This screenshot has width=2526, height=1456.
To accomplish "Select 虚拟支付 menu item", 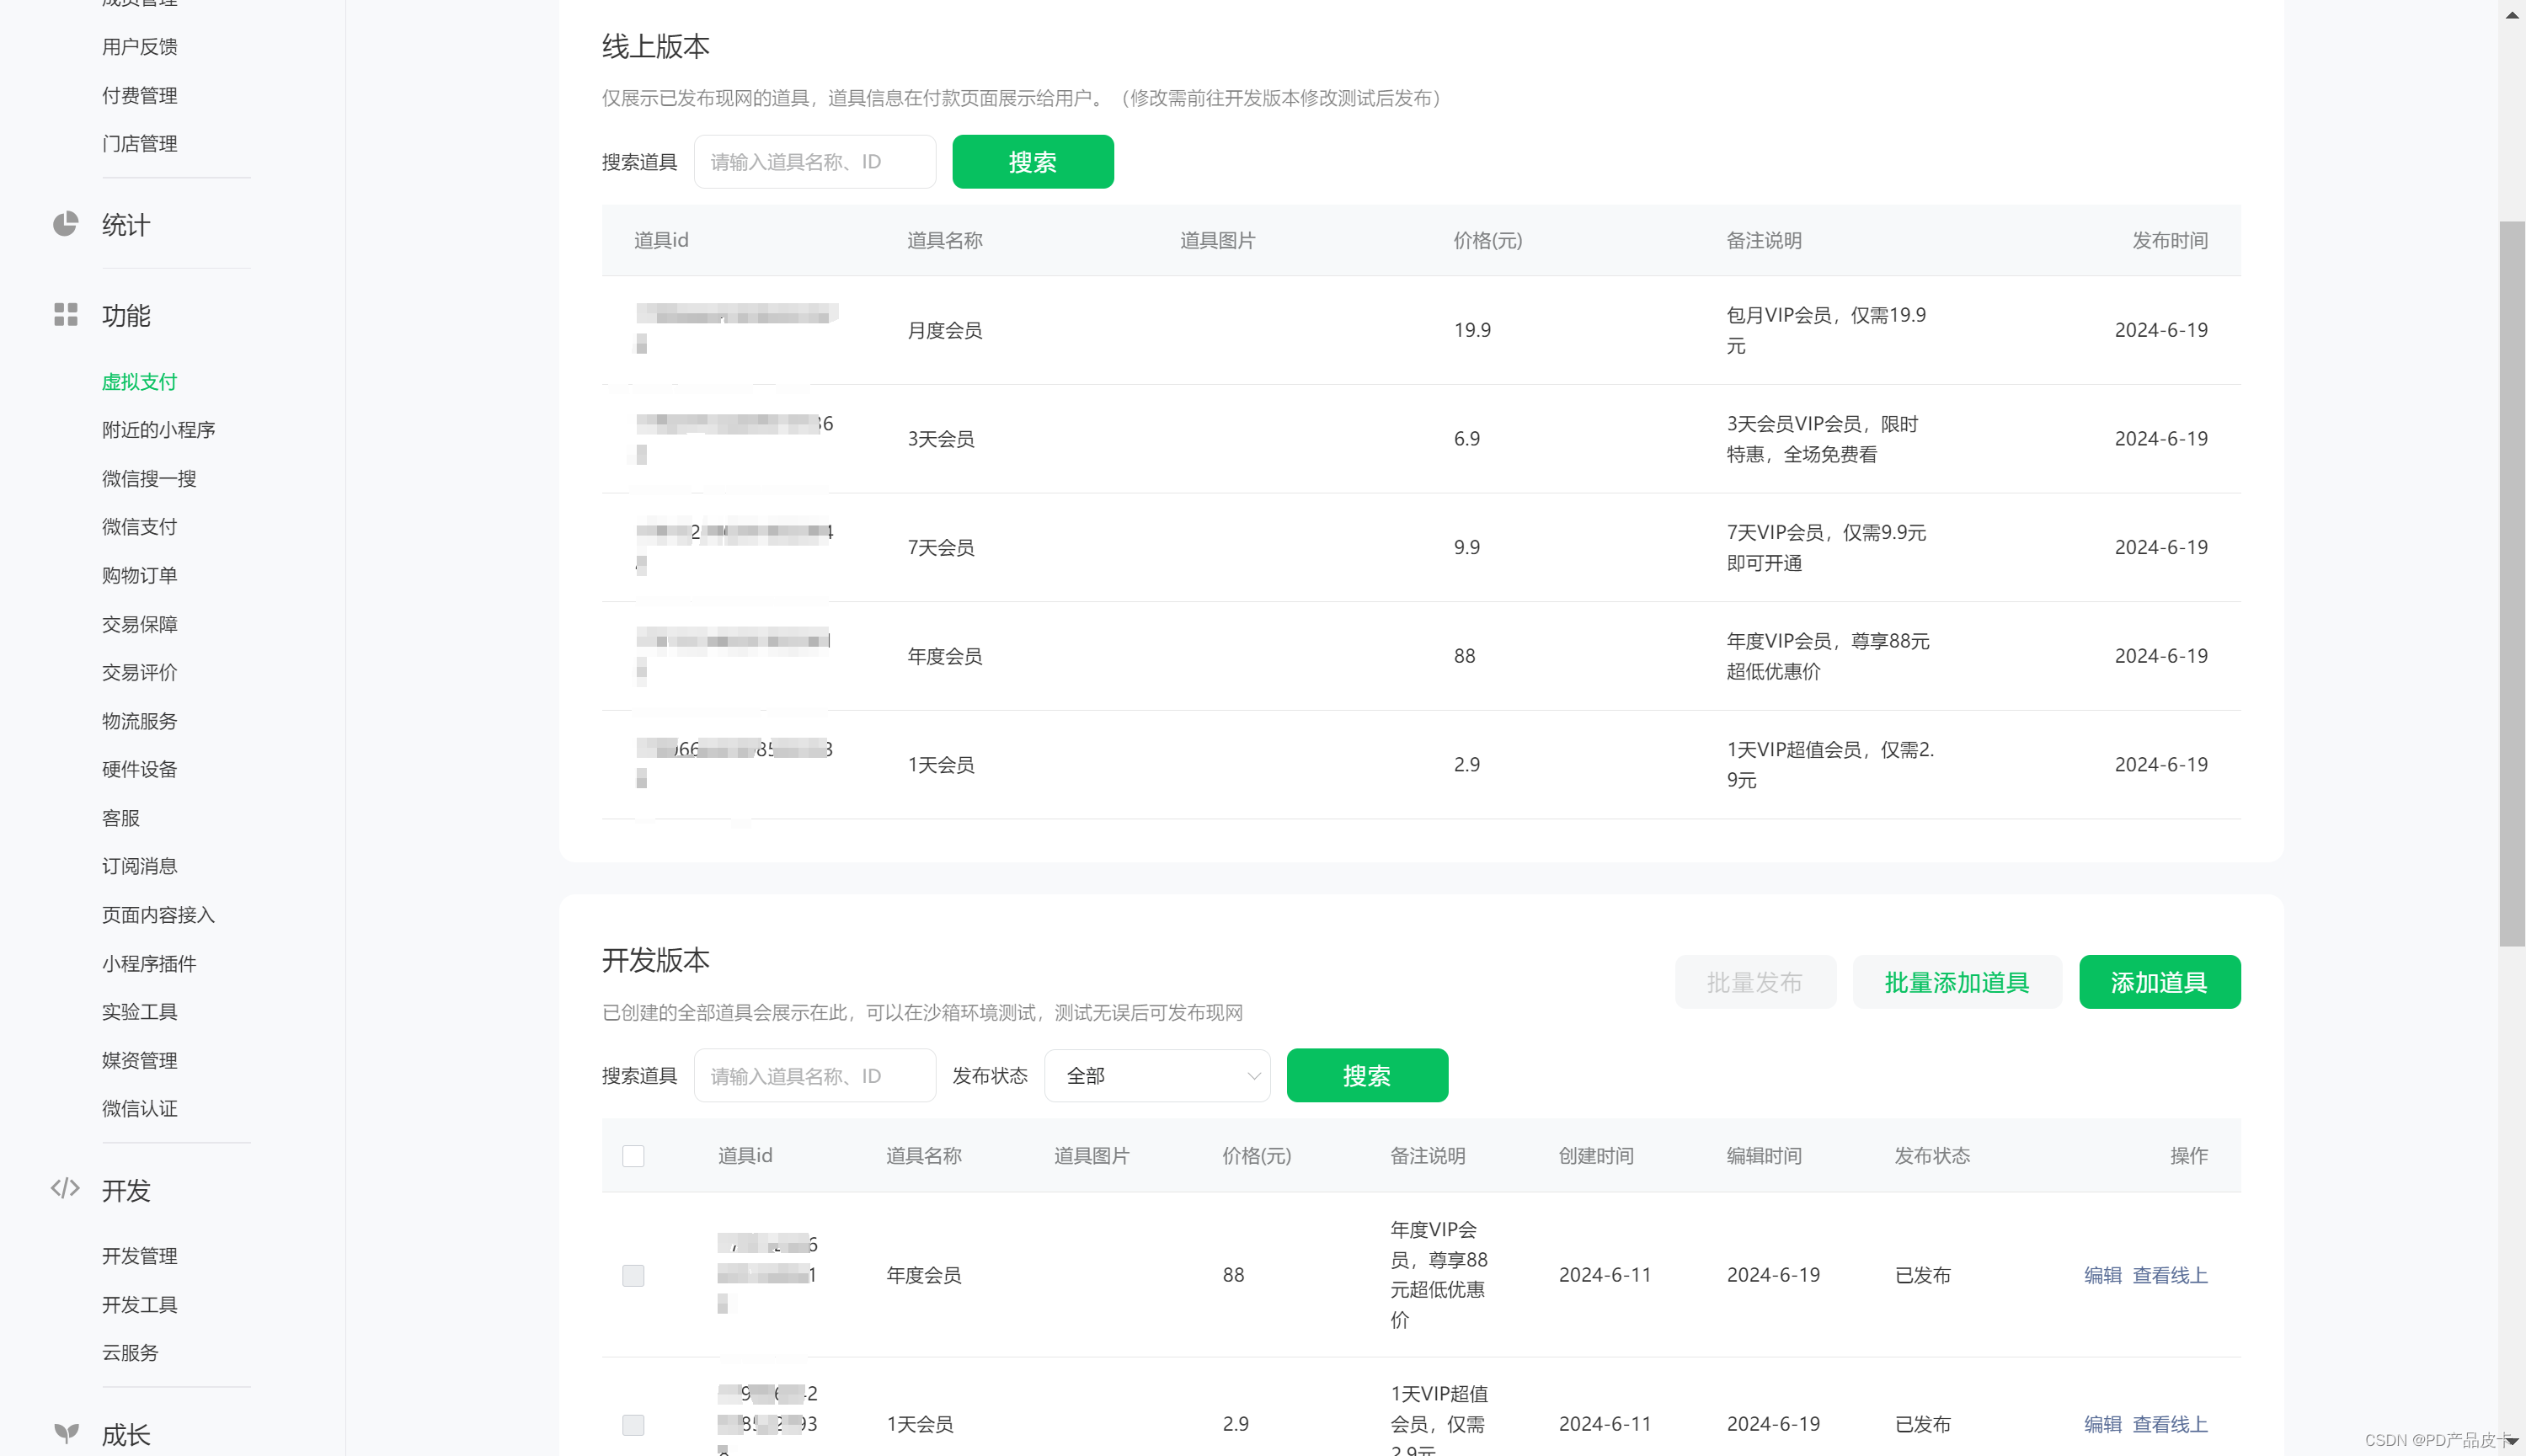I will [x=140, y=382].
